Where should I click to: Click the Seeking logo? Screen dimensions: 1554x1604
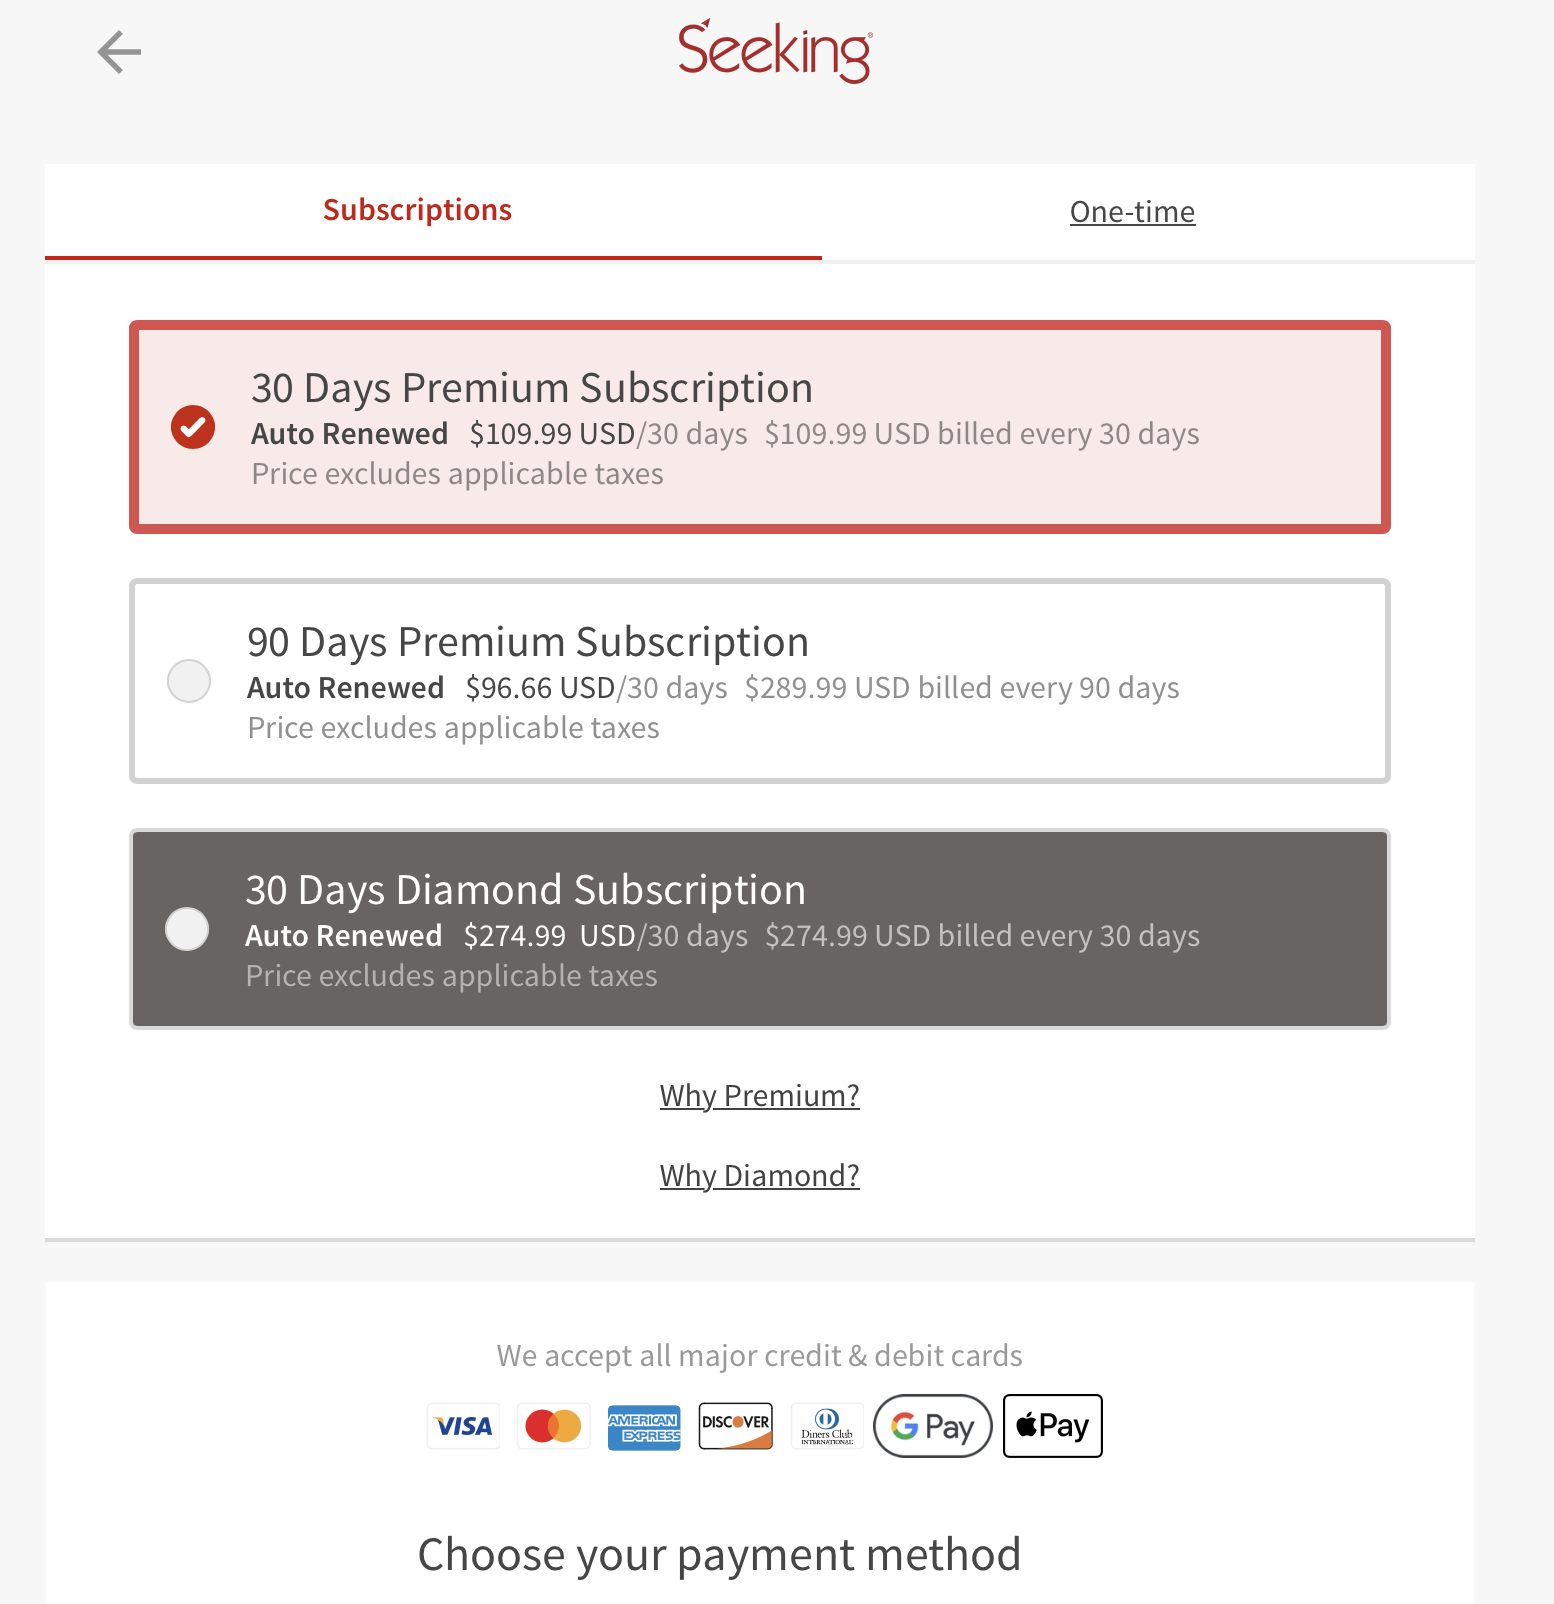[775, 51]
